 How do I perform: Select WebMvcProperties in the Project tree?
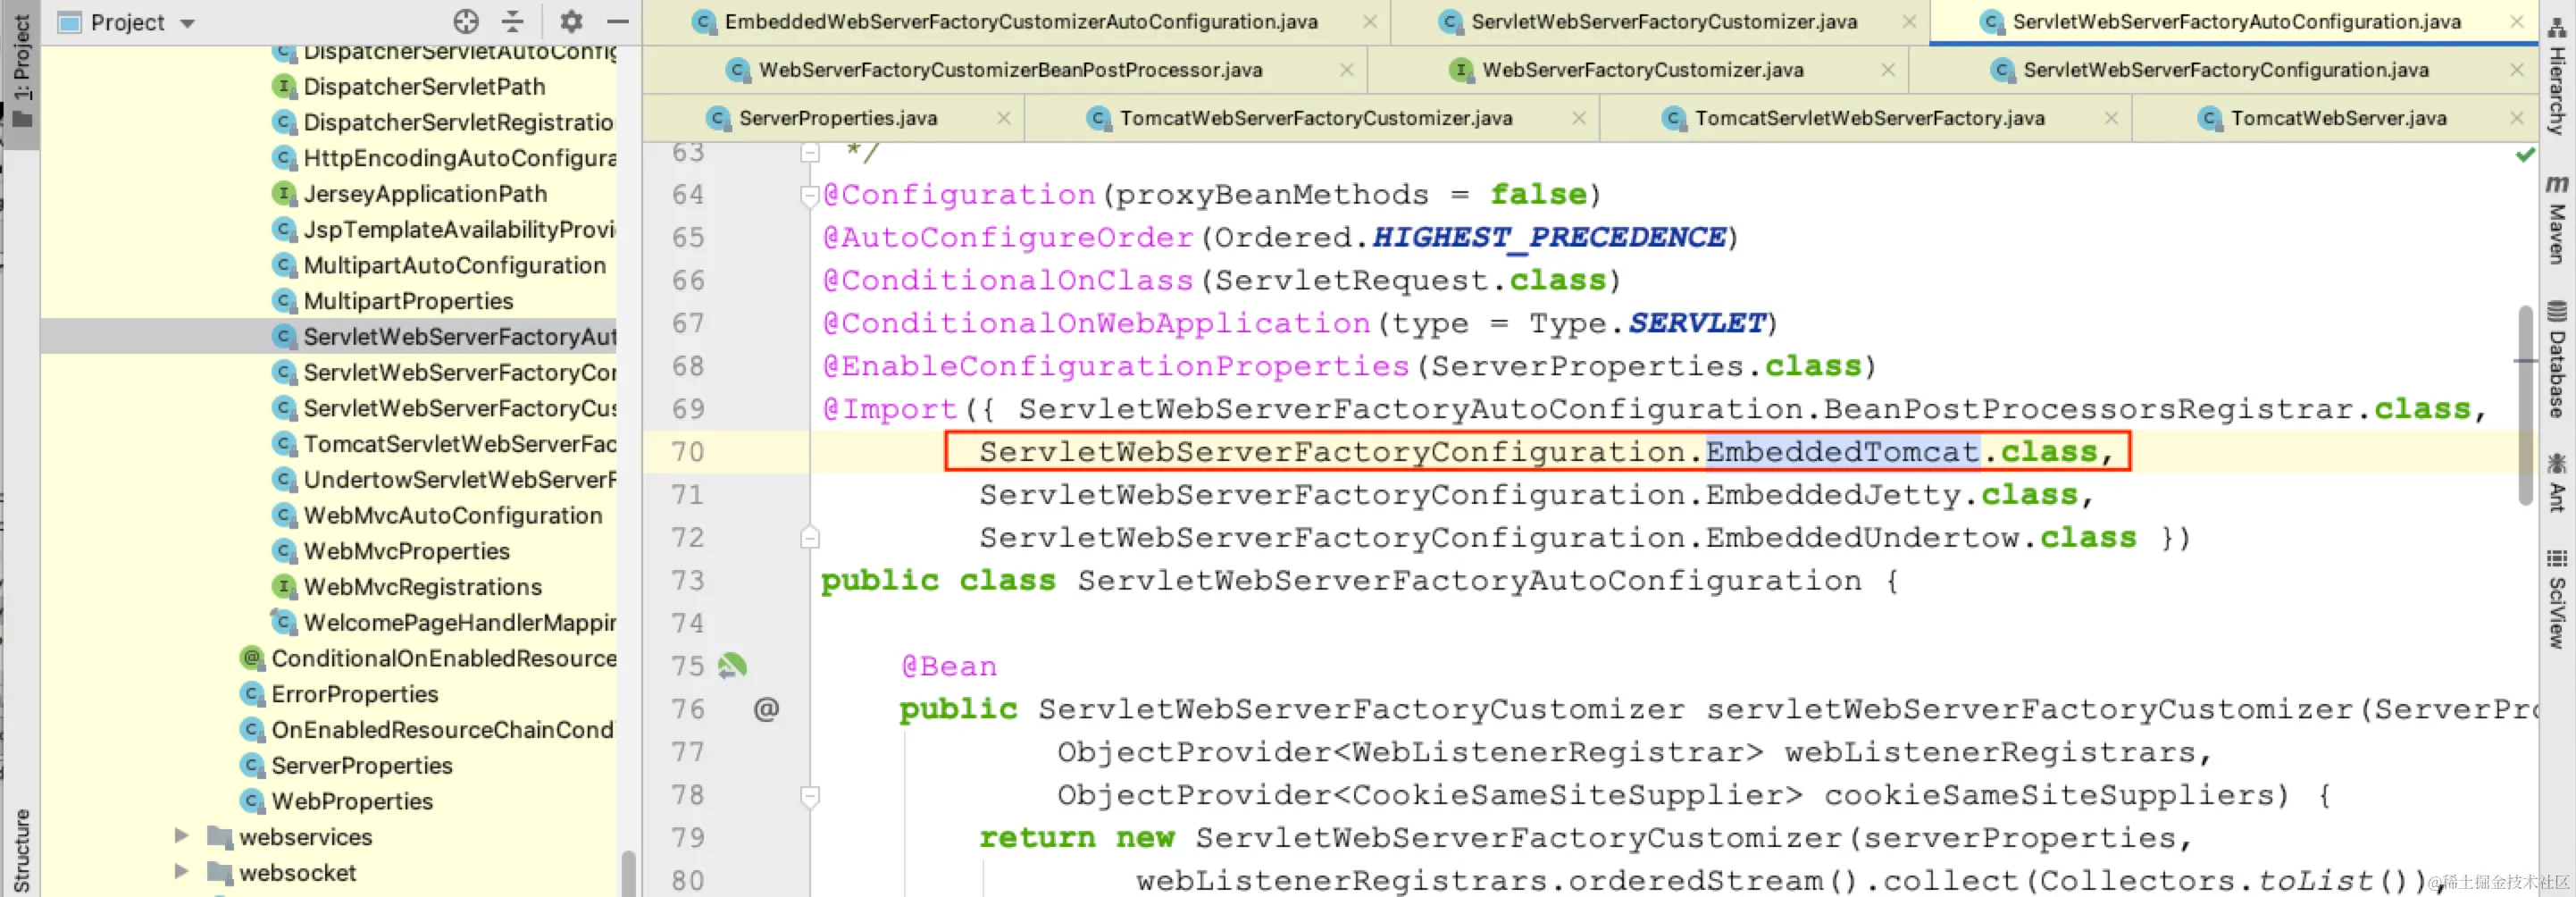point(406,551)
